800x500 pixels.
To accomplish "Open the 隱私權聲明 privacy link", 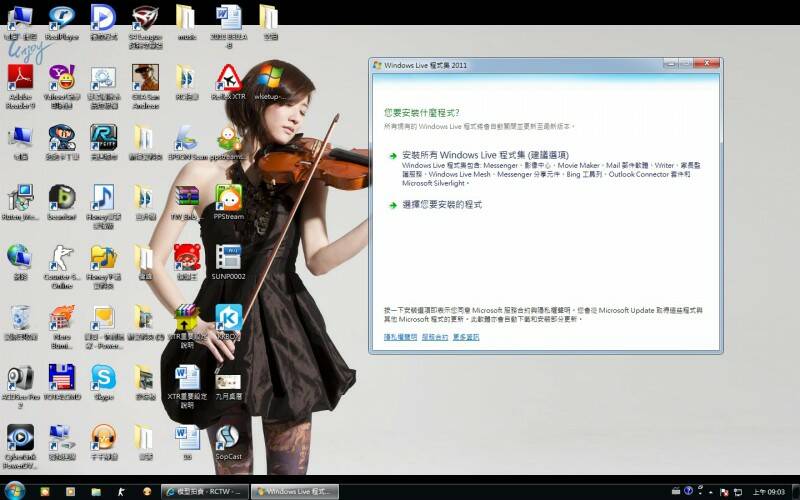I will click(400, 337).
